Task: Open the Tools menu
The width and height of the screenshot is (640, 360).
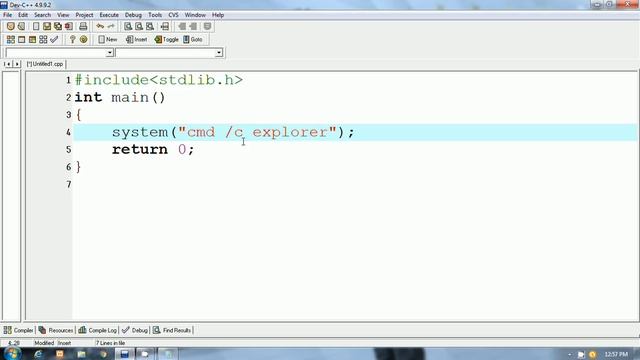Action: tap(155, 15)
